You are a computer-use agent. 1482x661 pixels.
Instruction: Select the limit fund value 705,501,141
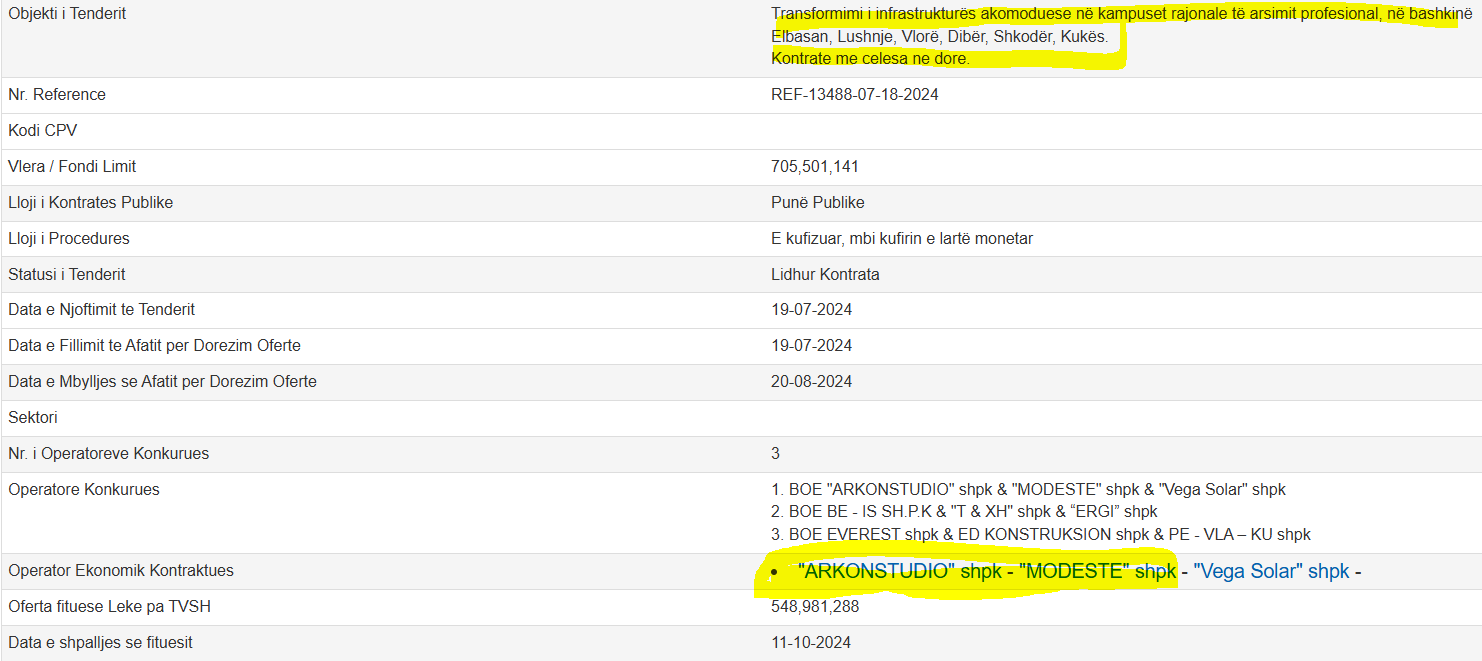(x=815, y=167)
